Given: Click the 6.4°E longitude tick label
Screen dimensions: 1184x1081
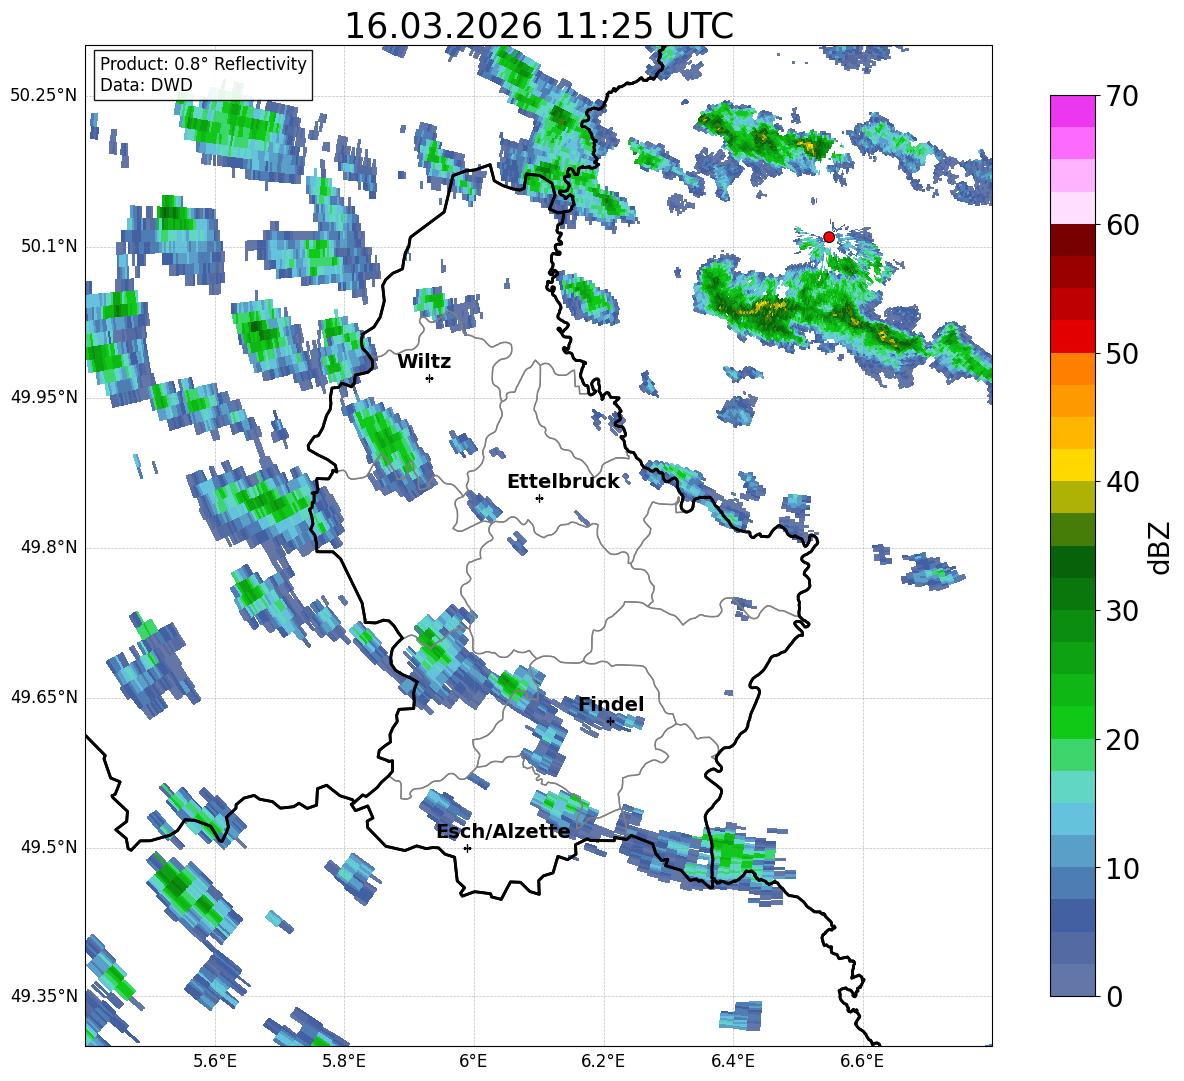Looking at the screenshot, I should tap(732, 1061).
